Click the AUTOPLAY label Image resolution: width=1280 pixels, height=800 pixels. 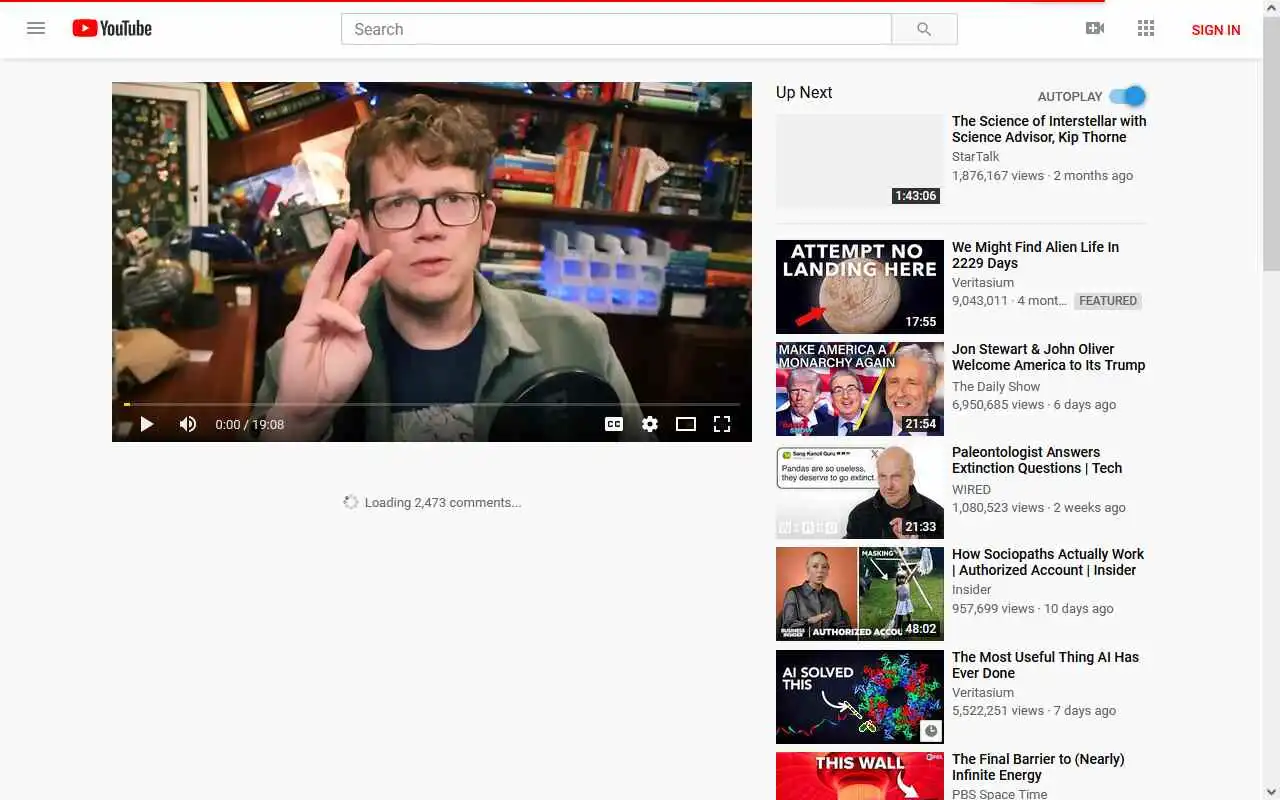click(1070, 96)
